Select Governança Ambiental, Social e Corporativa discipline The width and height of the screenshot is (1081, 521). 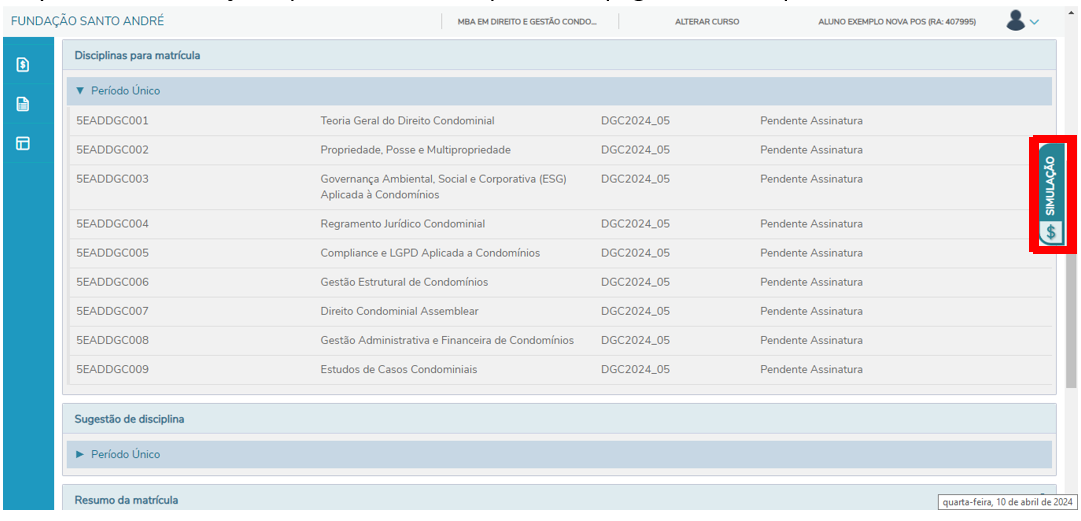443,187
